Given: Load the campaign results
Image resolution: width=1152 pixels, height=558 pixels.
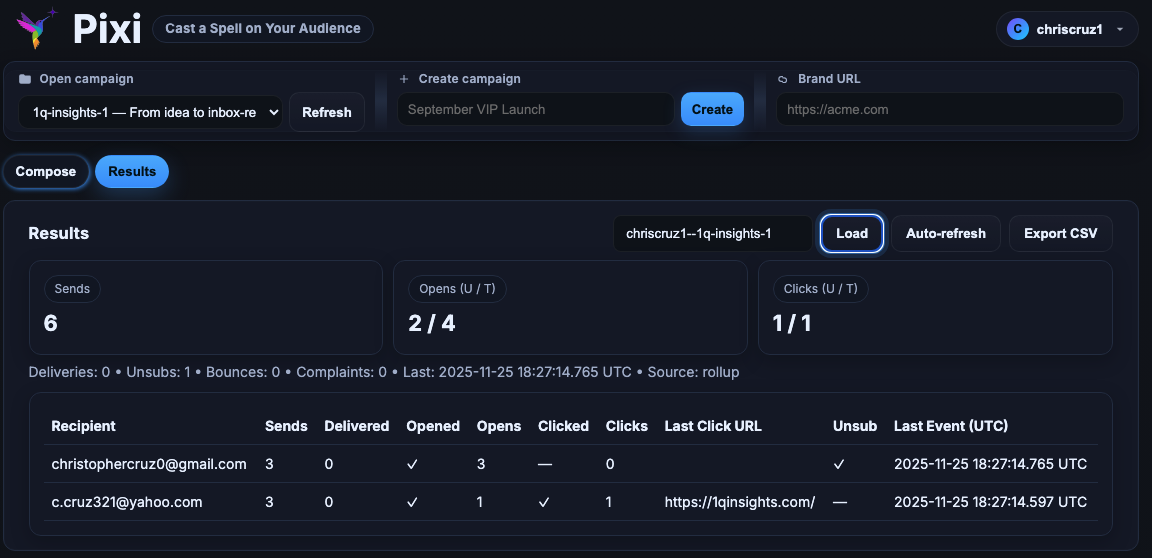Looking at the screenshot, I should [x=852, y=233].
